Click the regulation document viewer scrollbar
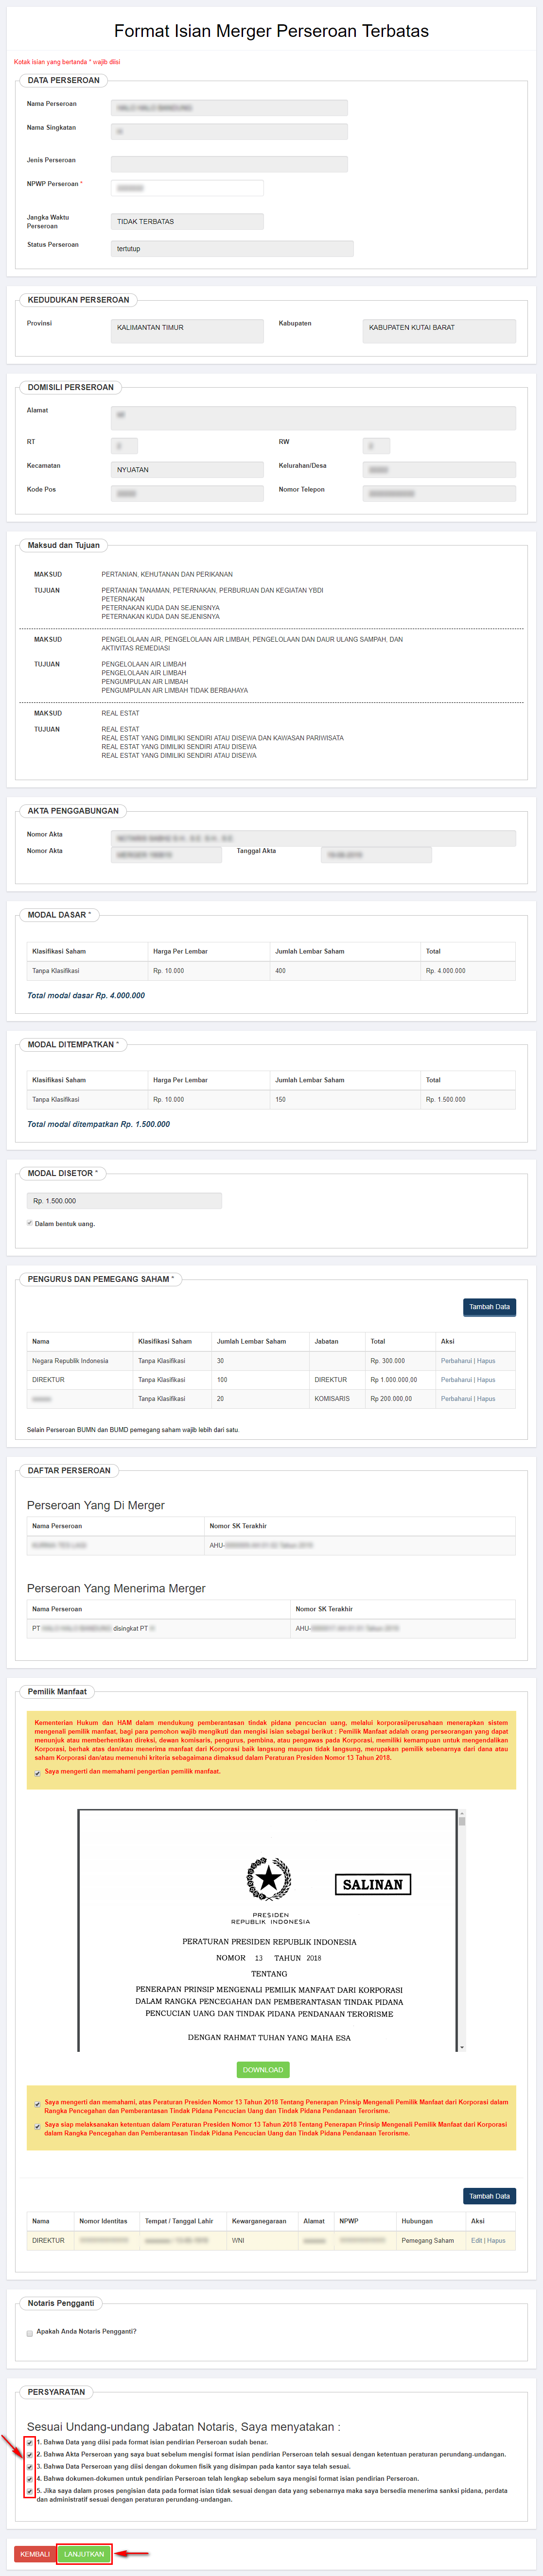The width and height of the screenshot is (543, 2576). pos(461,1930)
